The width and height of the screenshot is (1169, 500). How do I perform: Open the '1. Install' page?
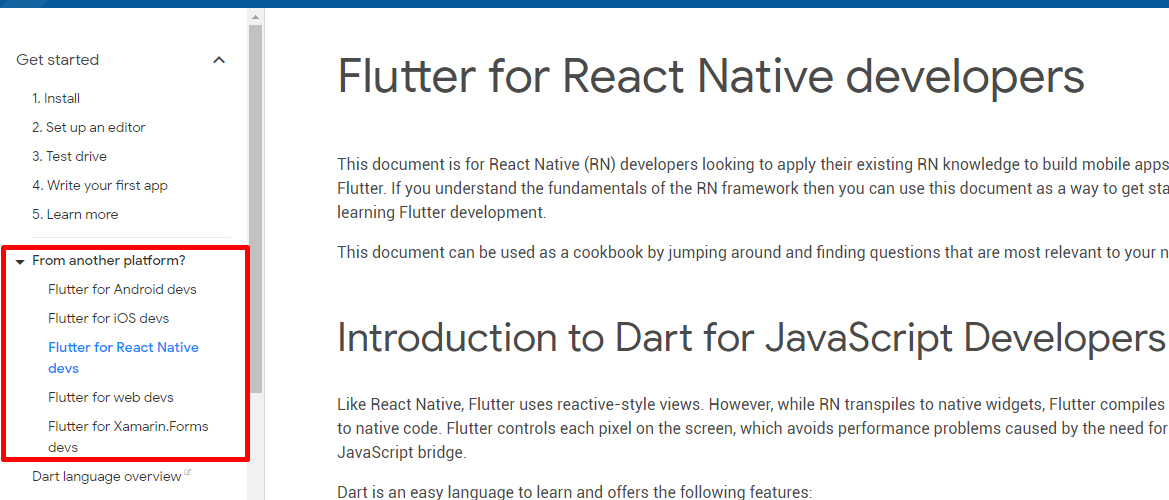pyautogui.click(x=56, y=98)
